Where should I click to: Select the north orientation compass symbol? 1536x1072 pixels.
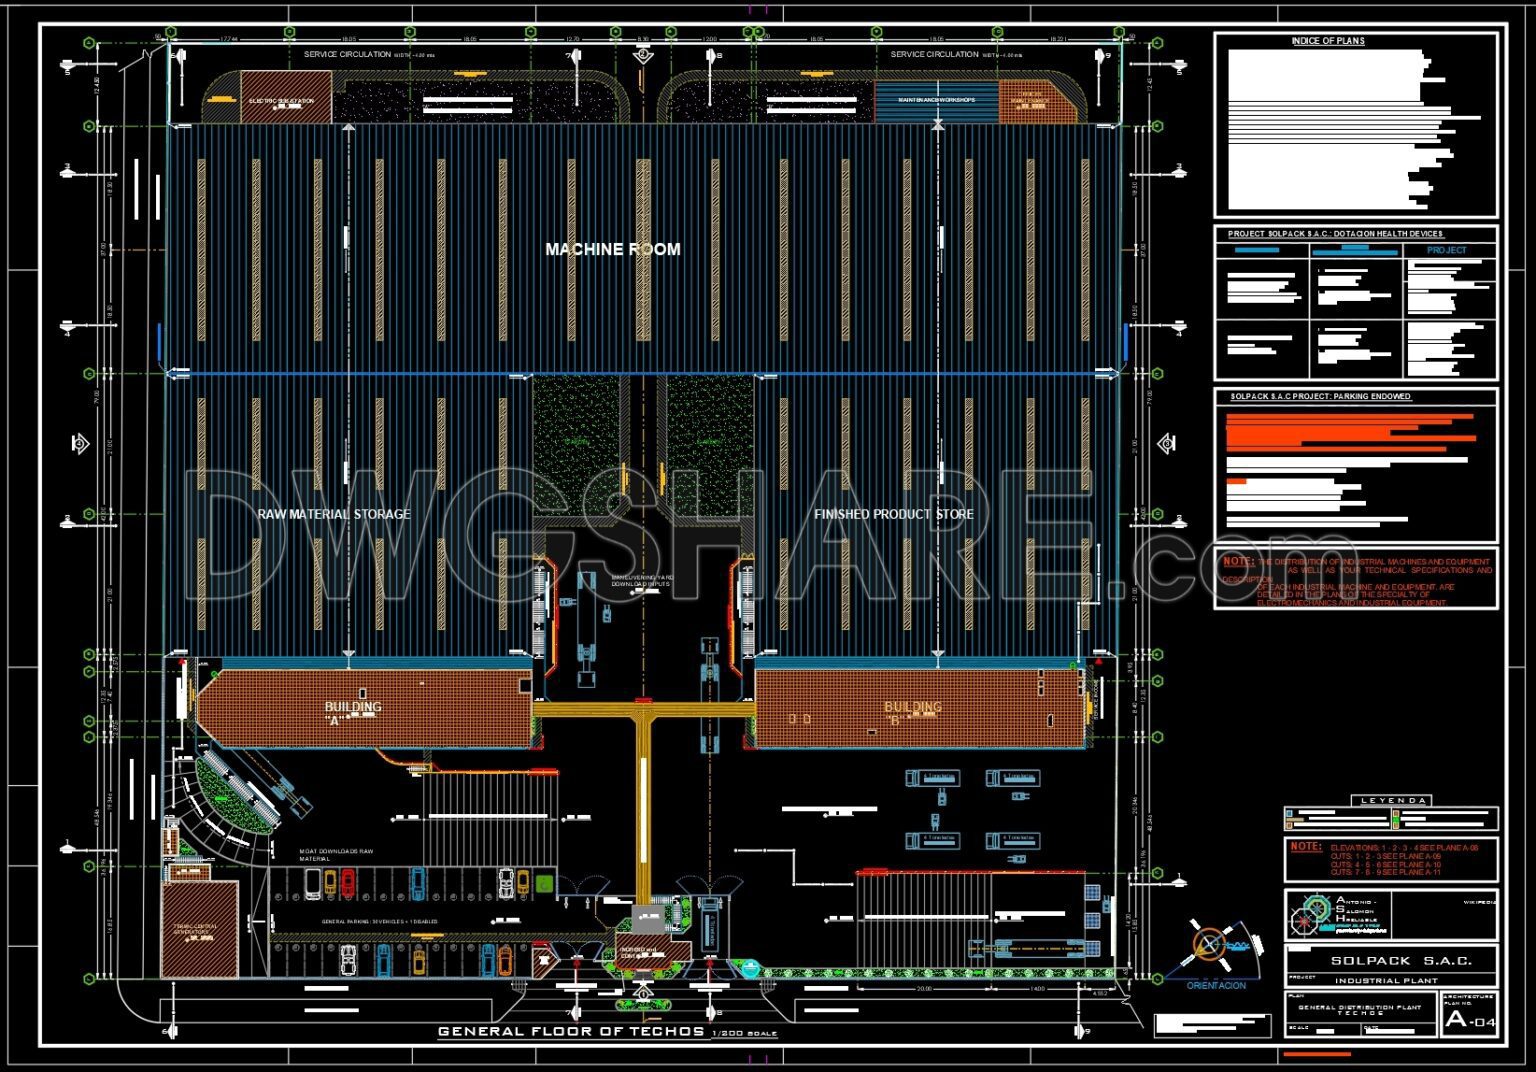[1210, 945]
